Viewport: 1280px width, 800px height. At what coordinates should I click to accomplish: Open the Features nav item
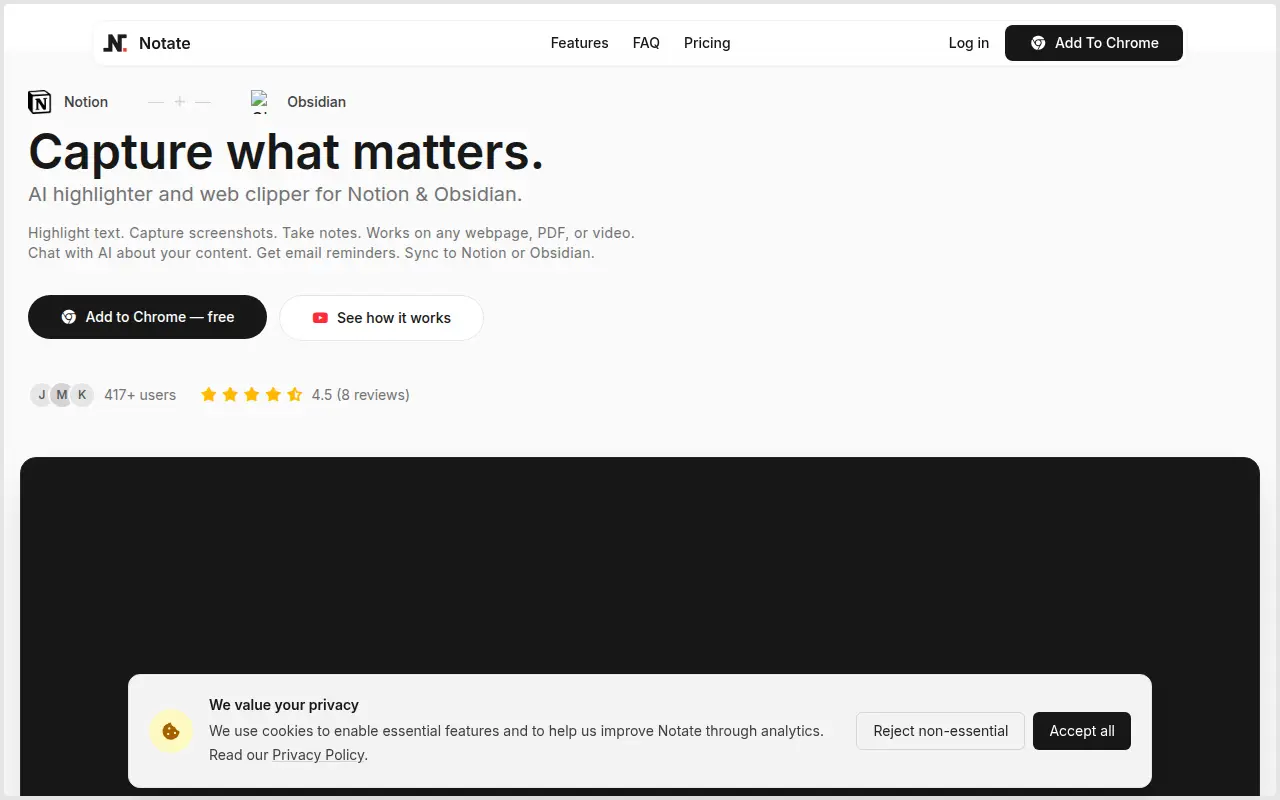pyautogui.click(x=580, y=43)
